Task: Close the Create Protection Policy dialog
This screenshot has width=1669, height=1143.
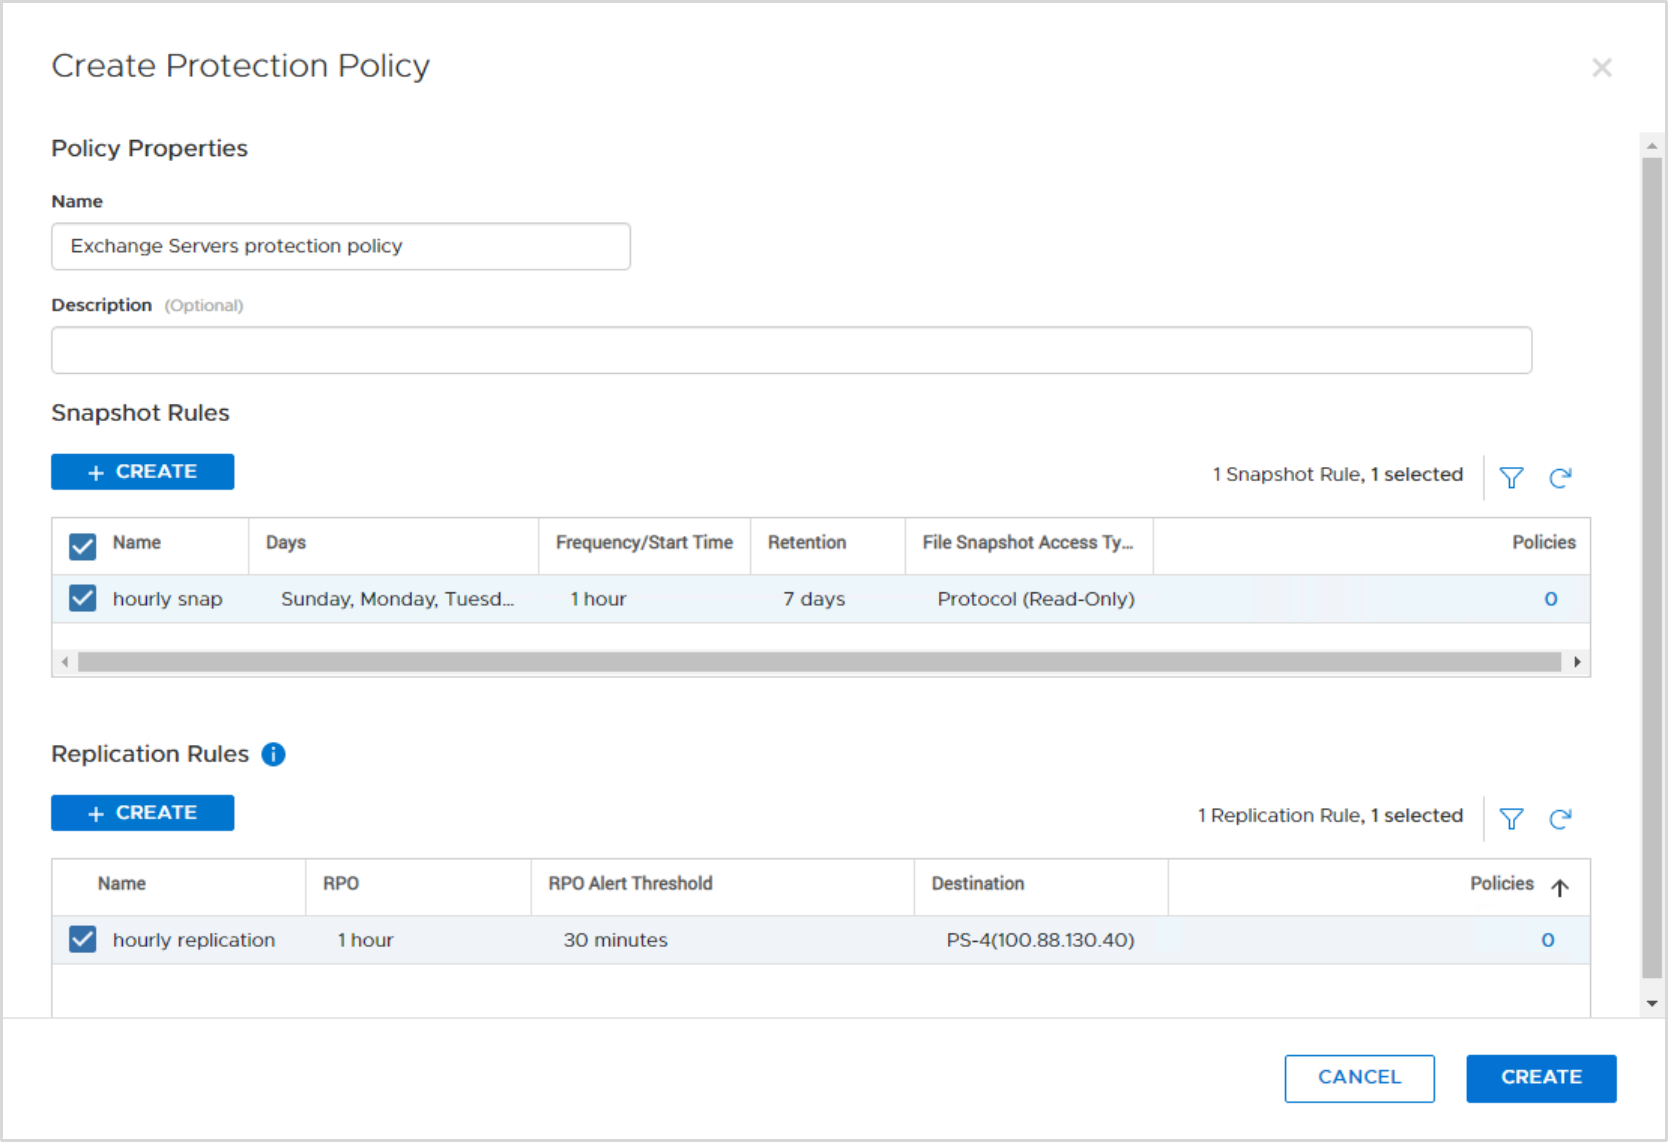Action: [x=1602, y=67]
